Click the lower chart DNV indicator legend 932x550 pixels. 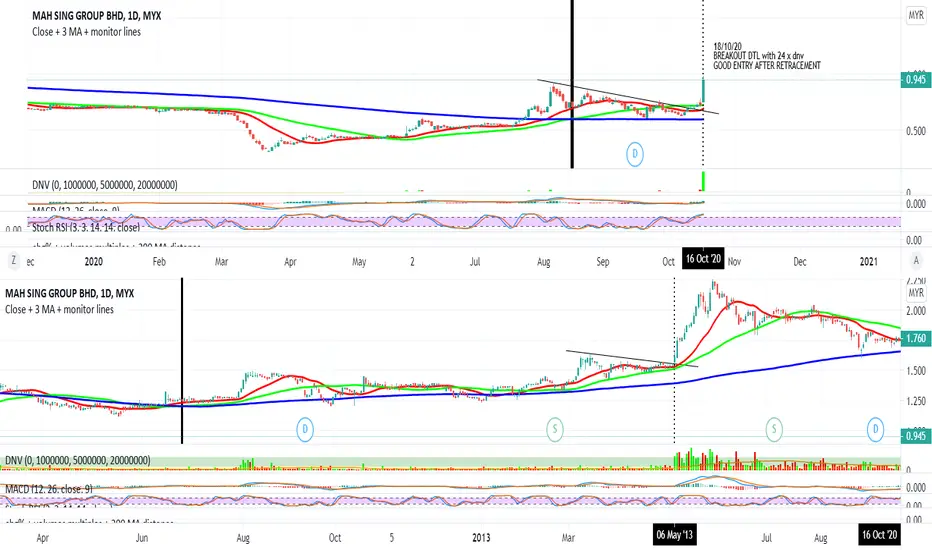point(78,460)
